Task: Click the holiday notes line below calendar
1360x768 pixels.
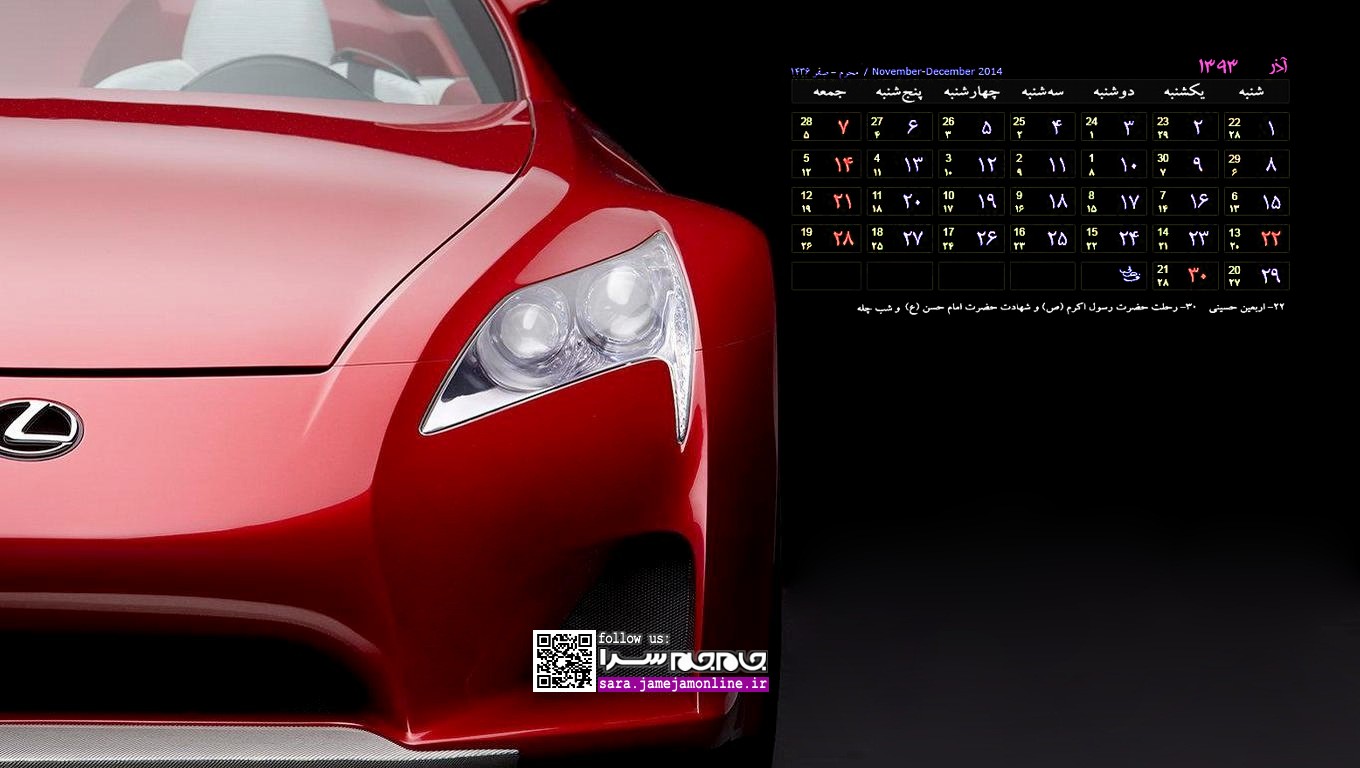Action: pos(1070,308)
